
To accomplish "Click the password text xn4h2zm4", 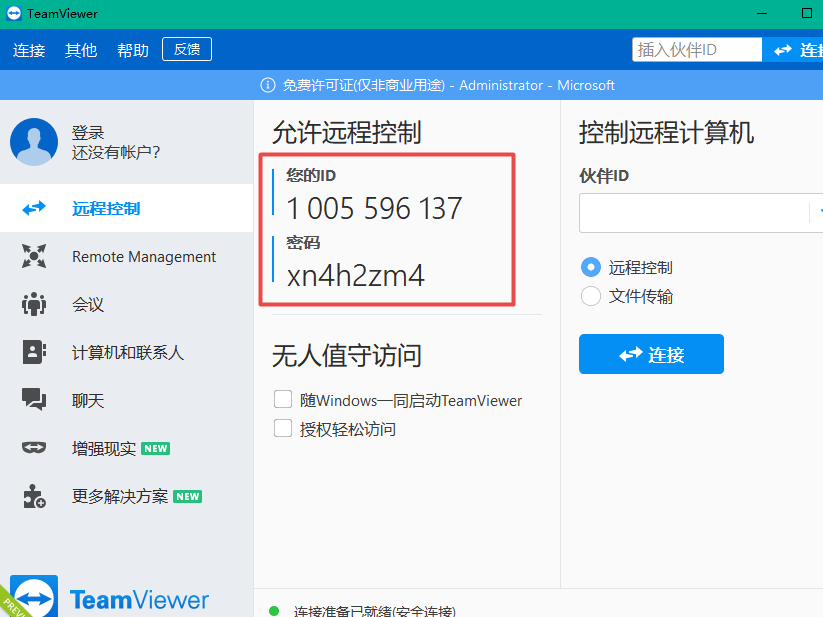I will (x=355, y=275).
